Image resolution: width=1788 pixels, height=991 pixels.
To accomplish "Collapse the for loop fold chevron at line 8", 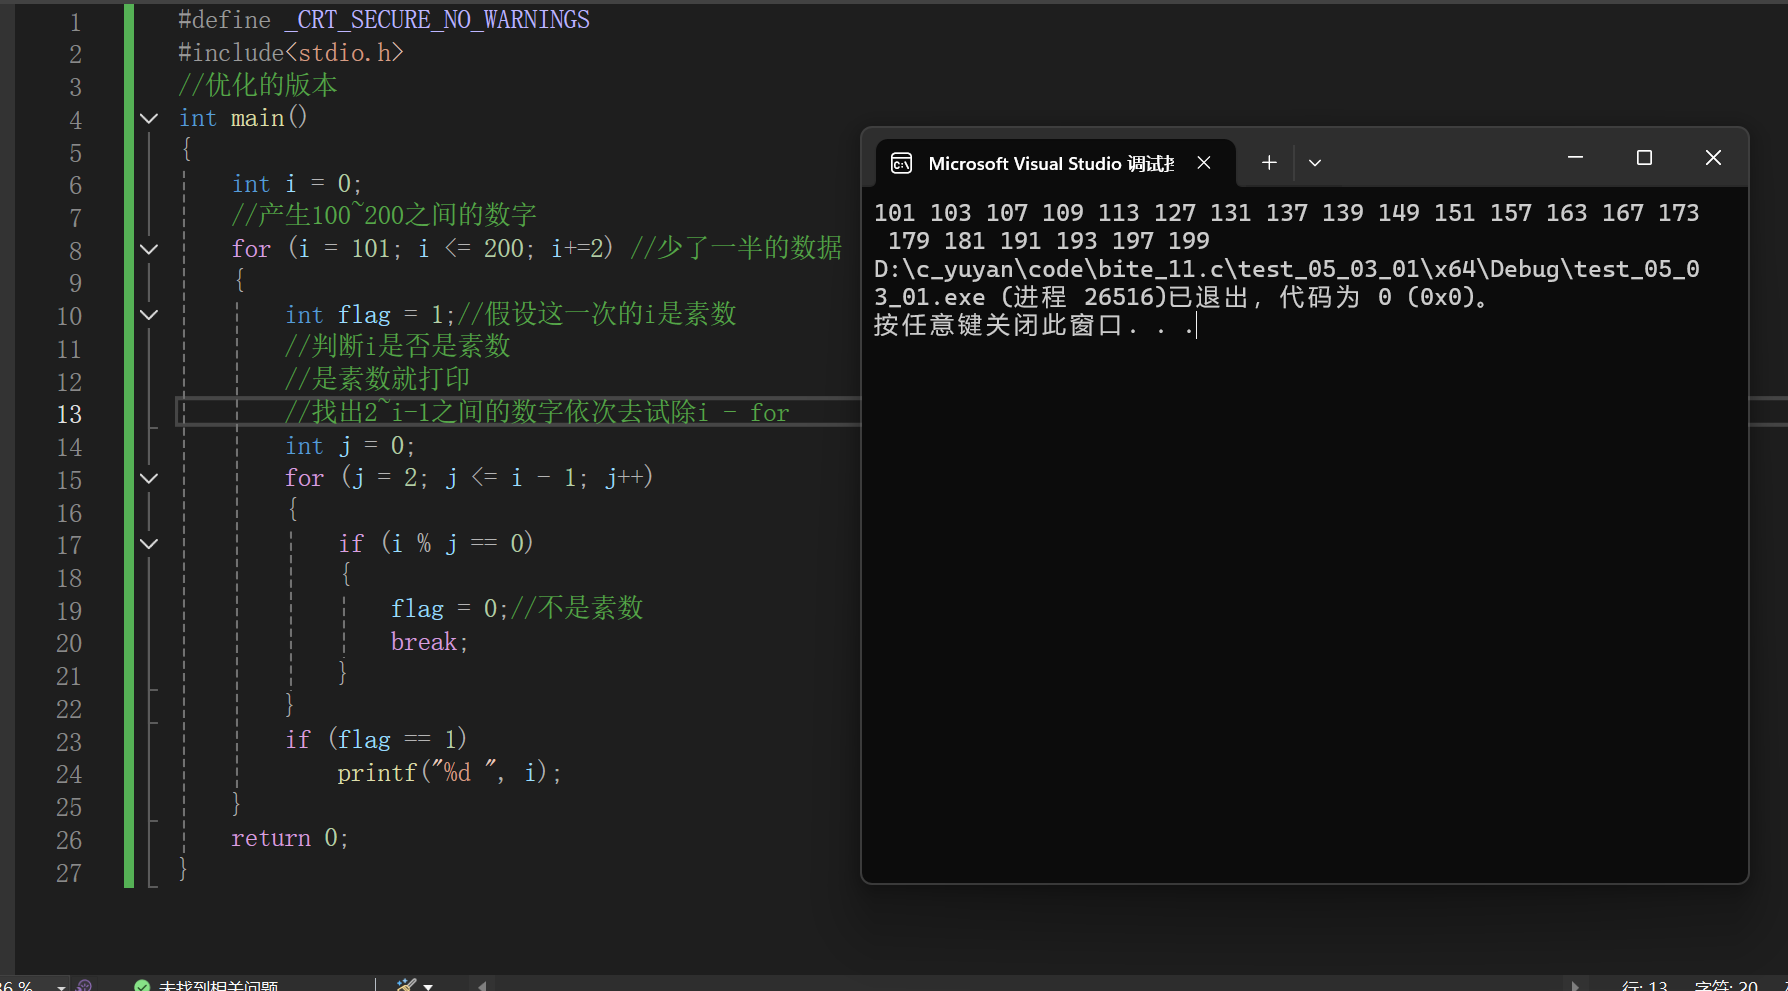I will [x=148, y=251].
